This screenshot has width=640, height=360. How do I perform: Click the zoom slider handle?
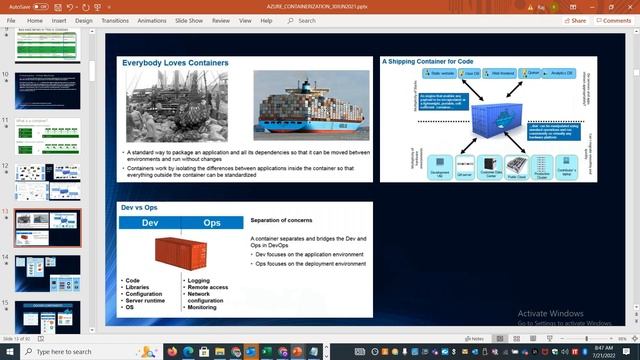click(x=587, y=339)
